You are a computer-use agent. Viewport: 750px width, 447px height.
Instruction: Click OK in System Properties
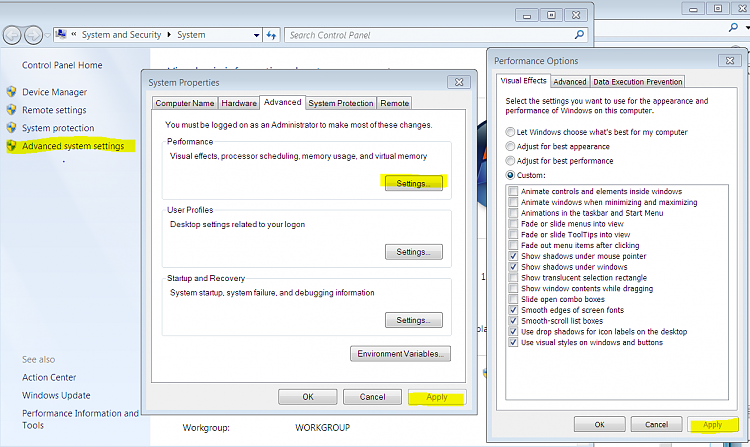coord(308,397)
